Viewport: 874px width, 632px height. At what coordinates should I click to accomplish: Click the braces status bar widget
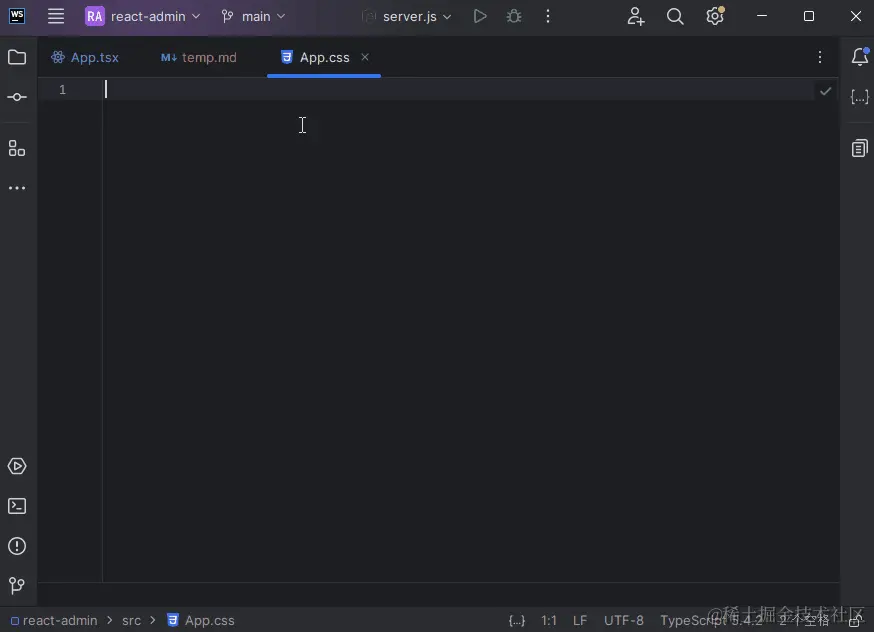pyautogui.click(x=517, y=620)
